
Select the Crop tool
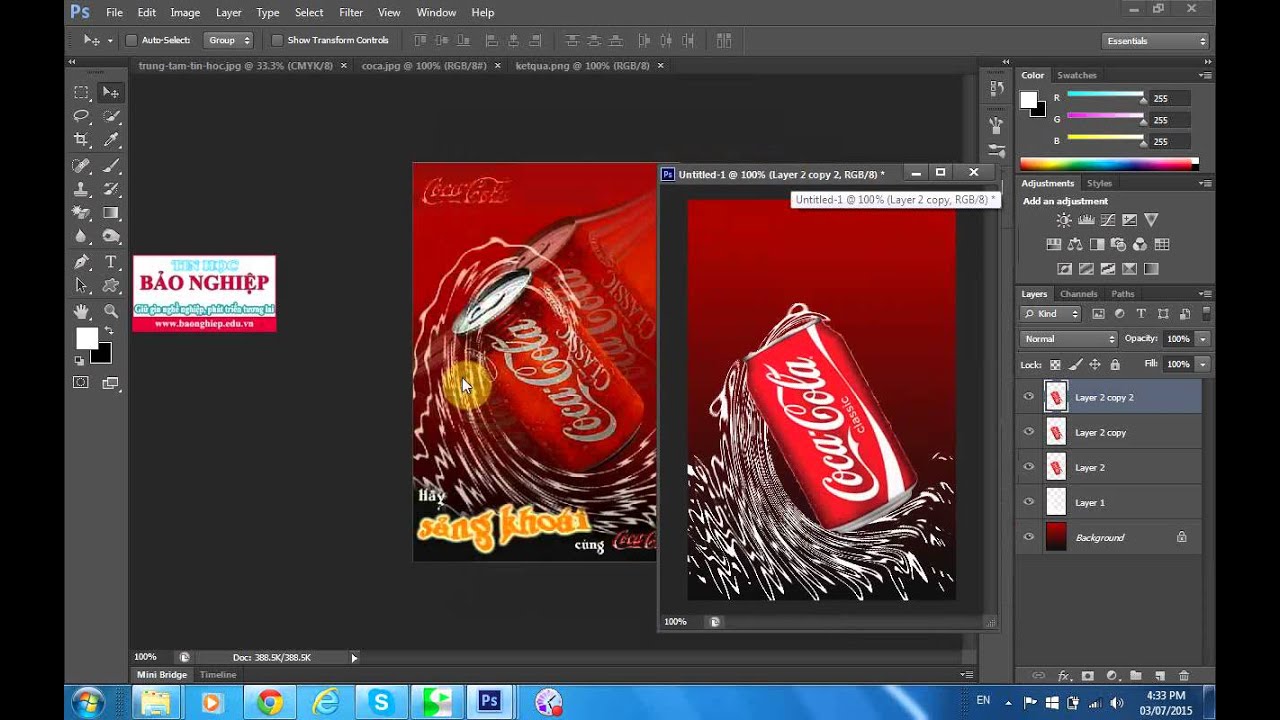(x=81, y=140)
